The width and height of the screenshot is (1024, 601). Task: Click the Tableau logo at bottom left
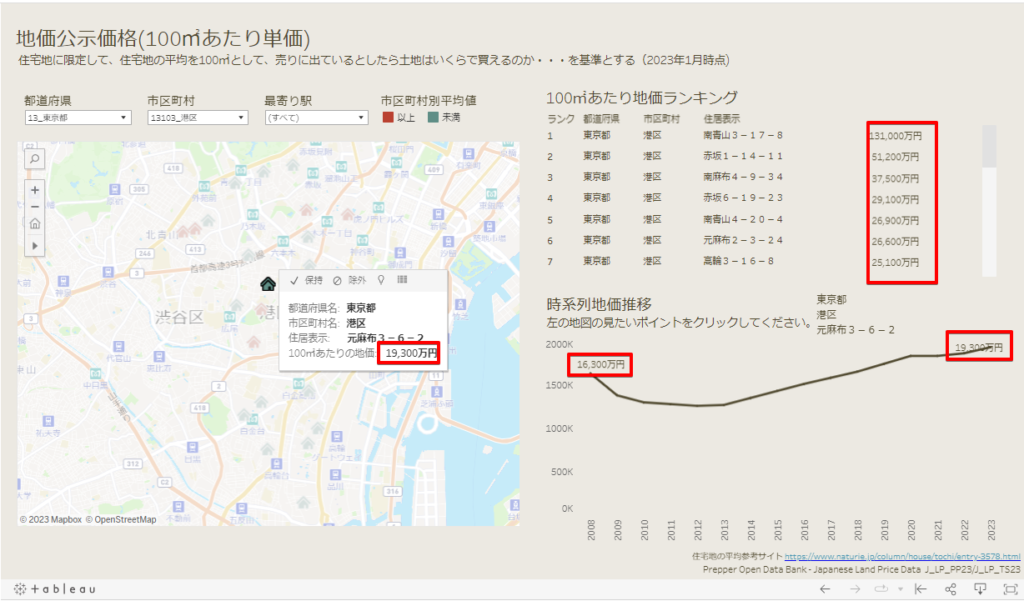pos(48,589)
